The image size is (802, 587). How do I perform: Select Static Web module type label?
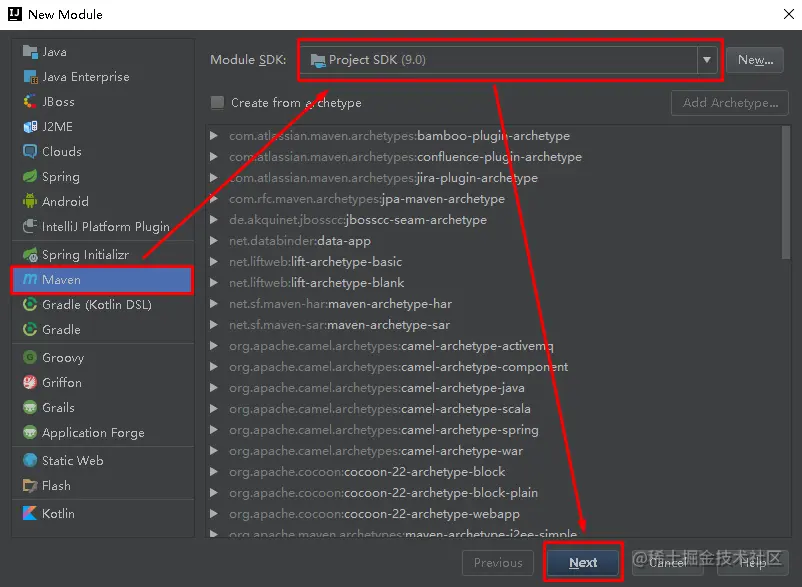73,460
